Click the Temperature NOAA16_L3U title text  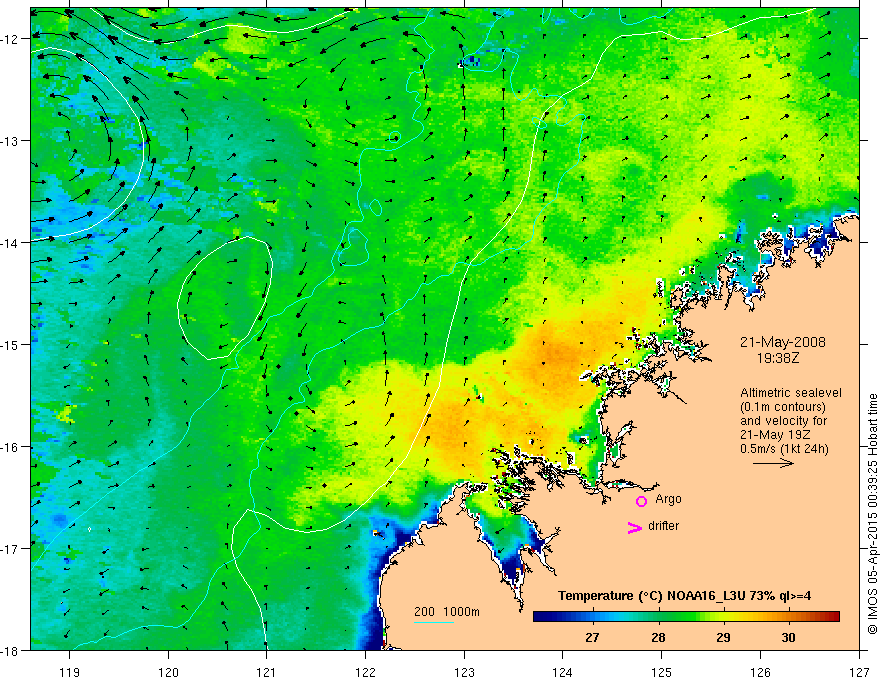(x=684, y=596)
